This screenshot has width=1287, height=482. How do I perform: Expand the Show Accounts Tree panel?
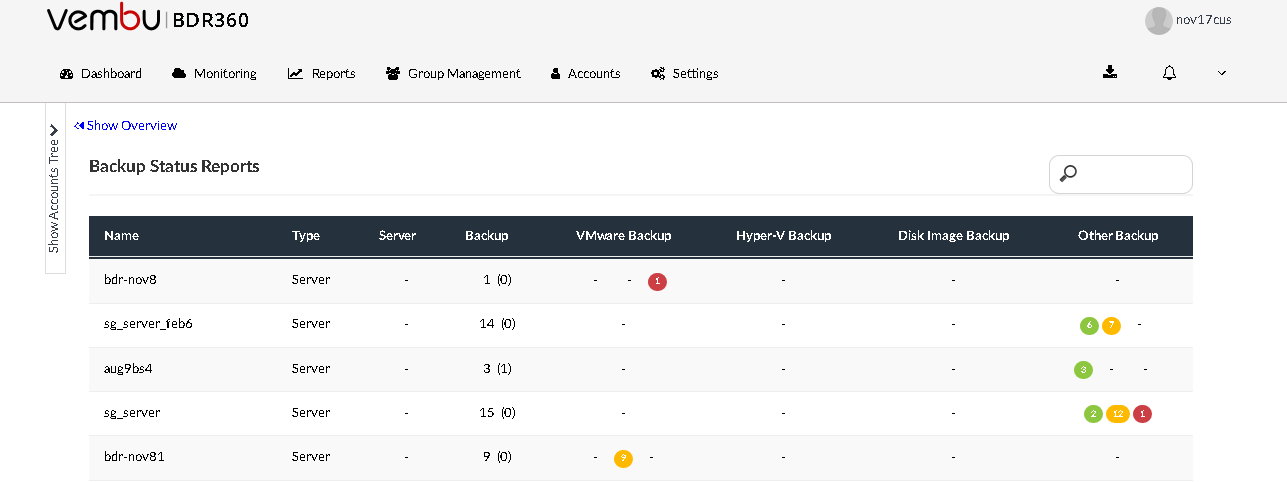pos(54,188)
